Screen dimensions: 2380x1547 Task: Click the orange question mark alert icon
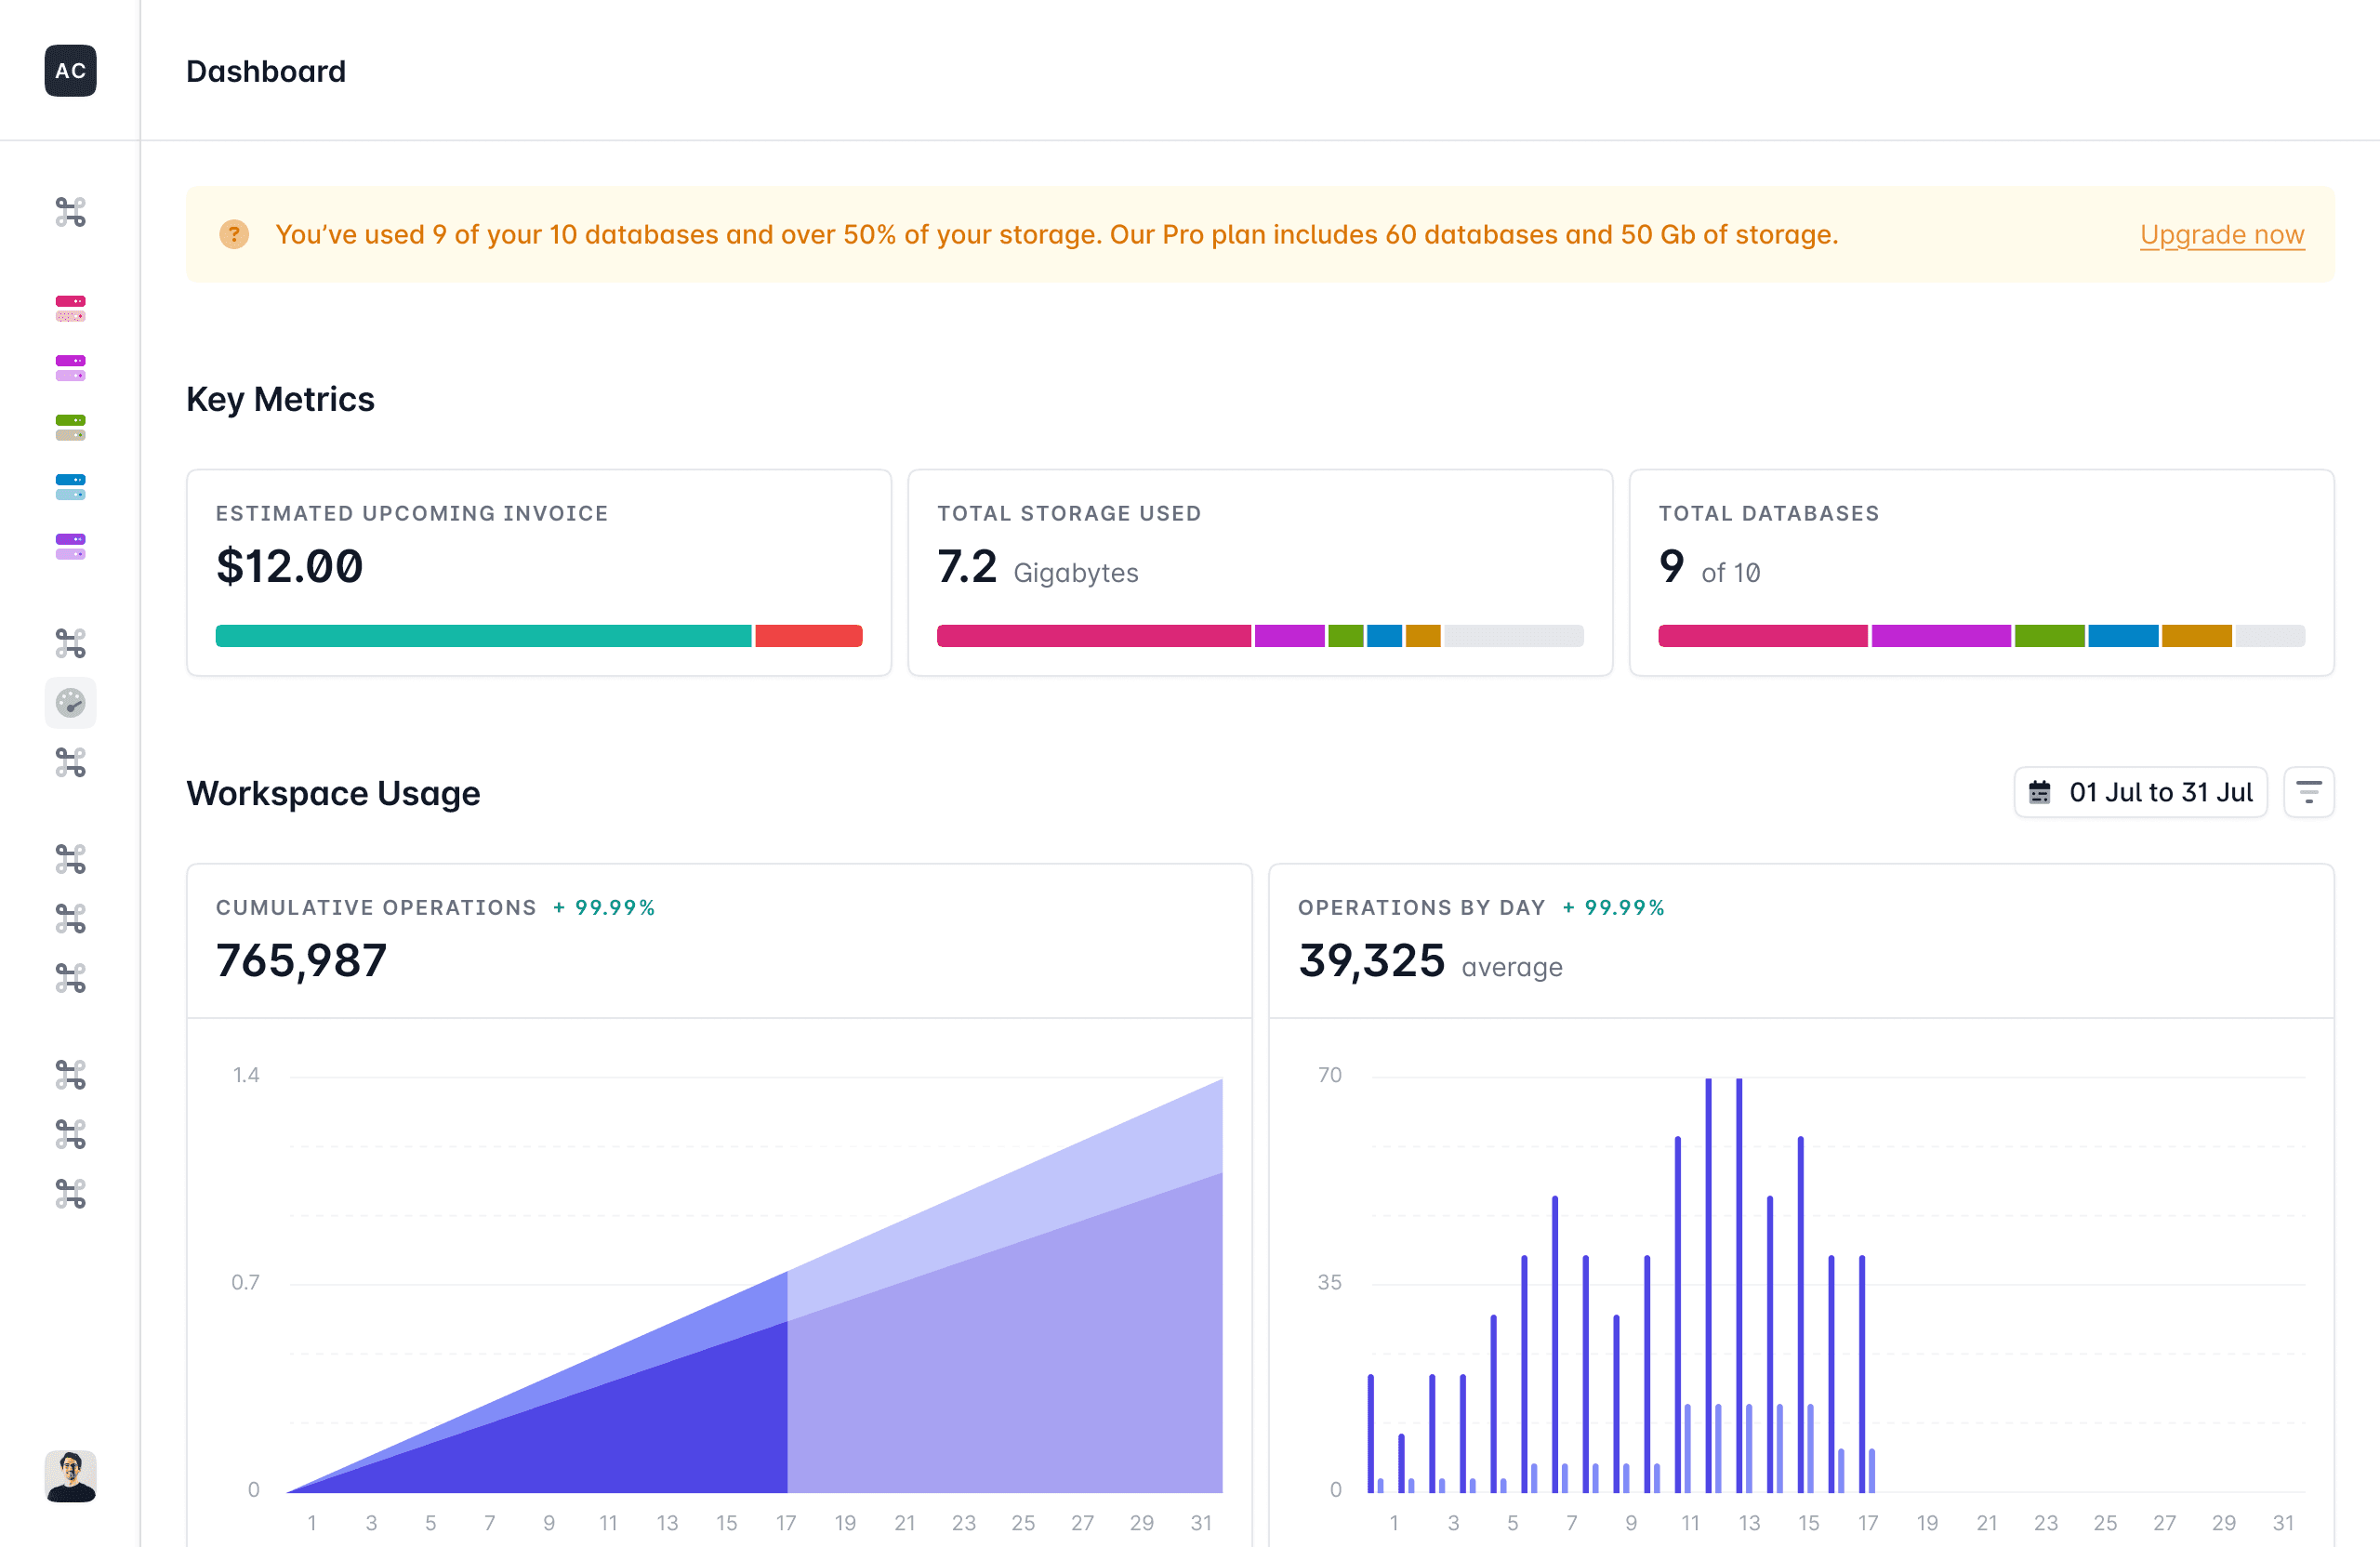click(234, 234)
